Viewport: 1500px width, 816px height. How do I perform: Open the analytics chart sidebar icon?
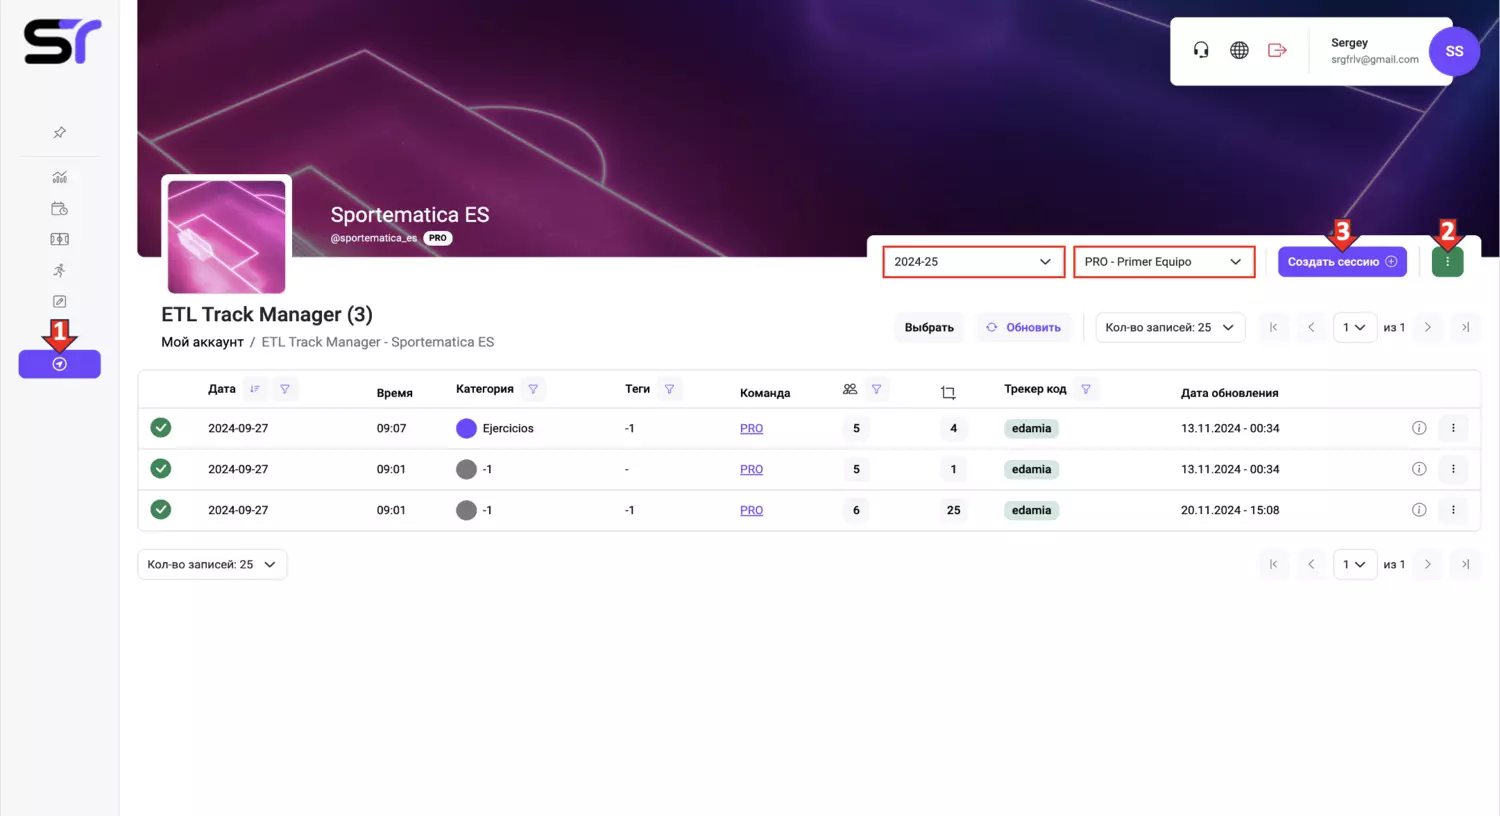pos(59,177)
